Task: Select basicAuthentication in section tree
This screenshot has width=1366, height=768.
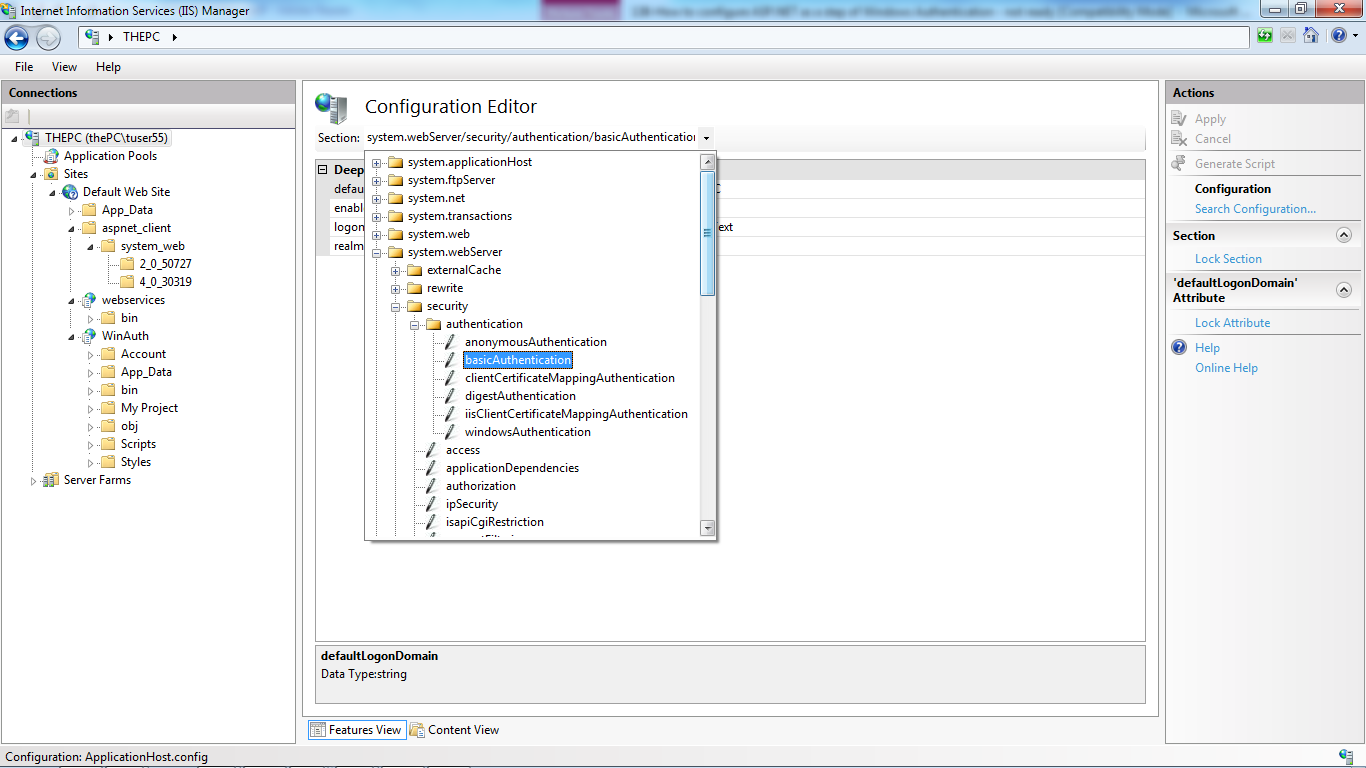Action: coord(518,360)
